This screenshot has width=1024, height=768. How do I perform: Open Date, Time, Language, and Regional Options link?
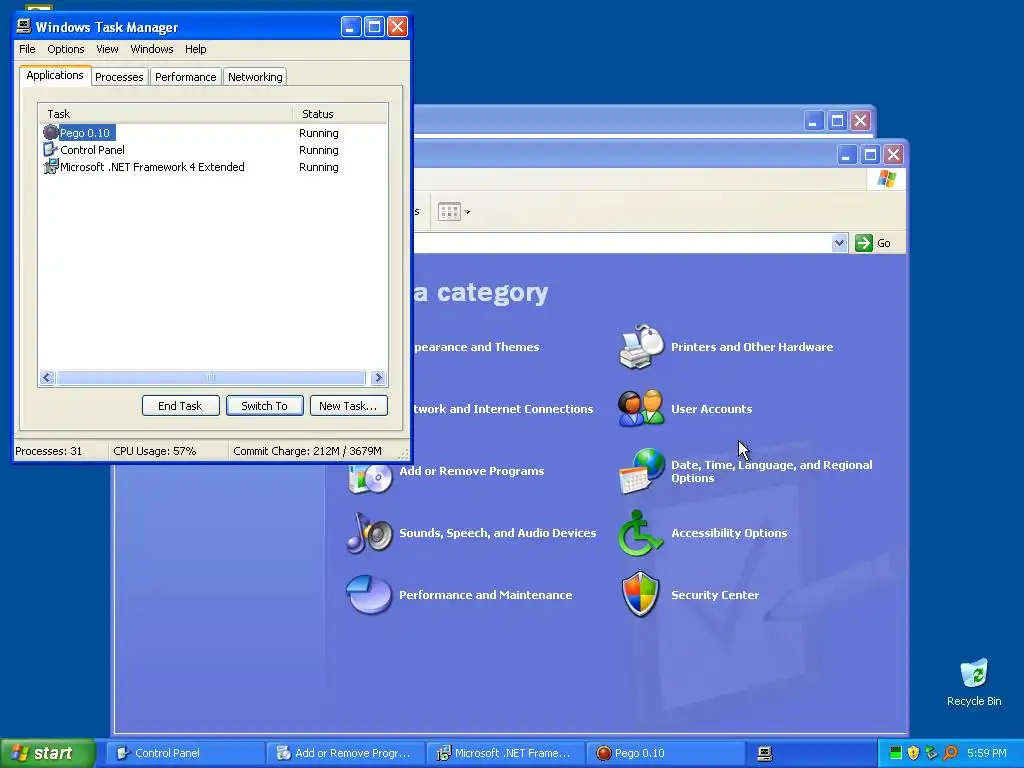771,471
